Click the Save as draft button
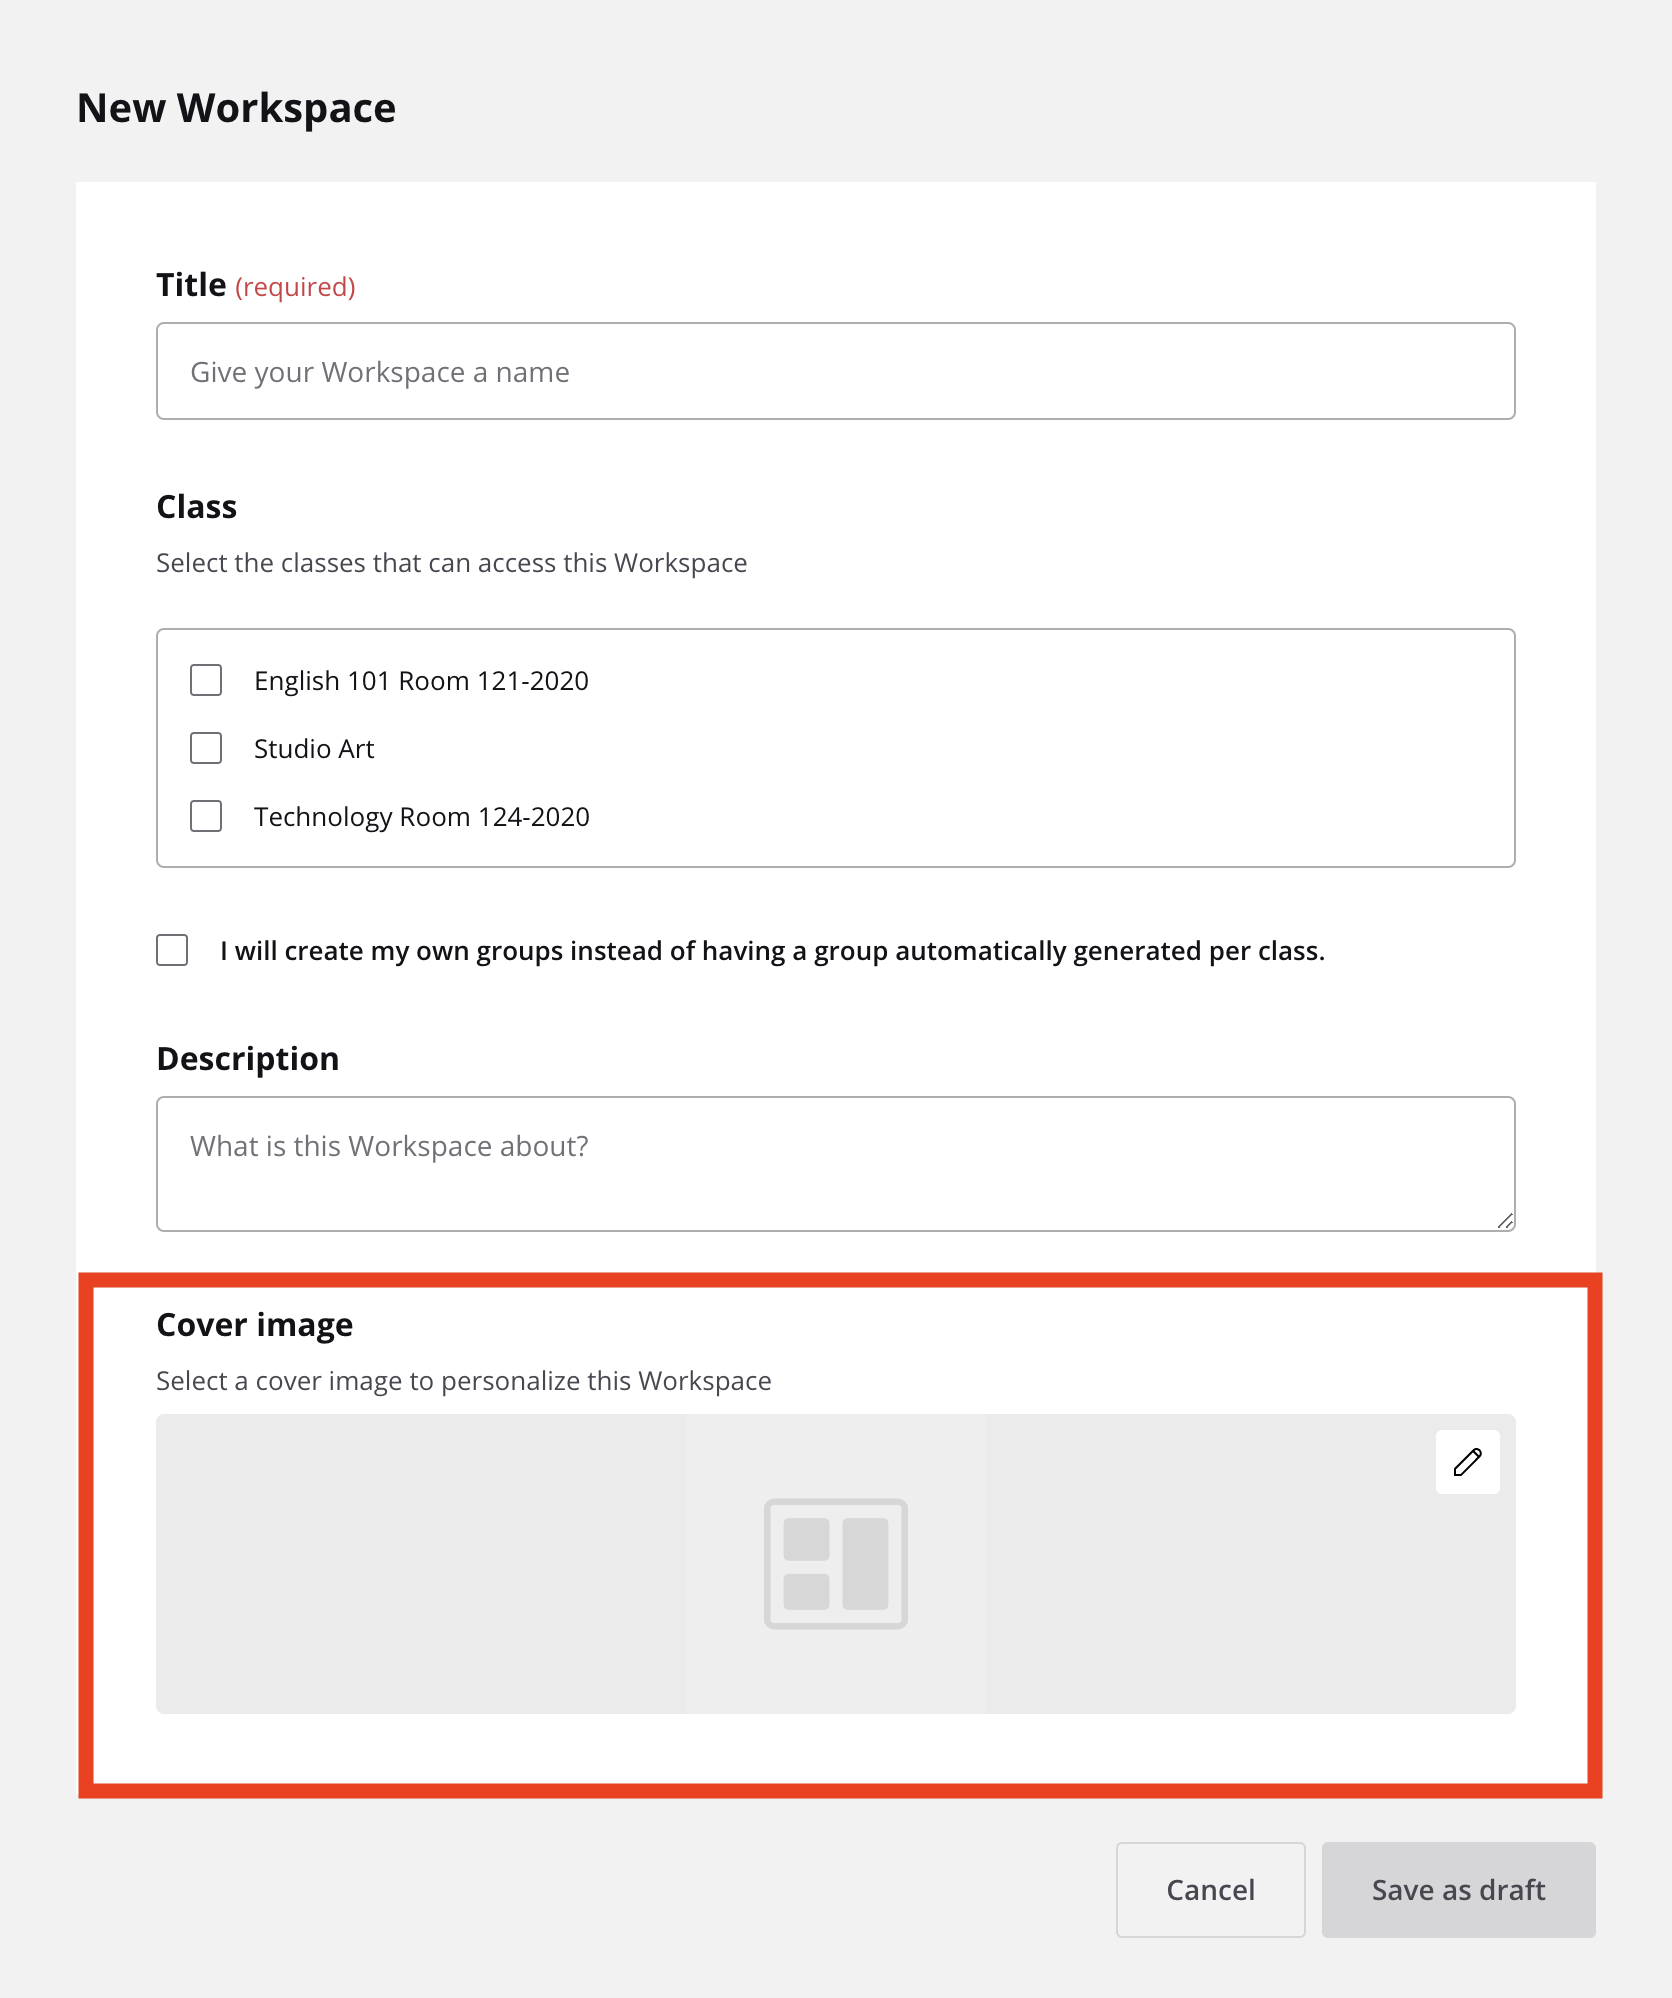The width and height of the screenshot is (1672, 1998). pyautogui.click(x=1459, y=1890)
